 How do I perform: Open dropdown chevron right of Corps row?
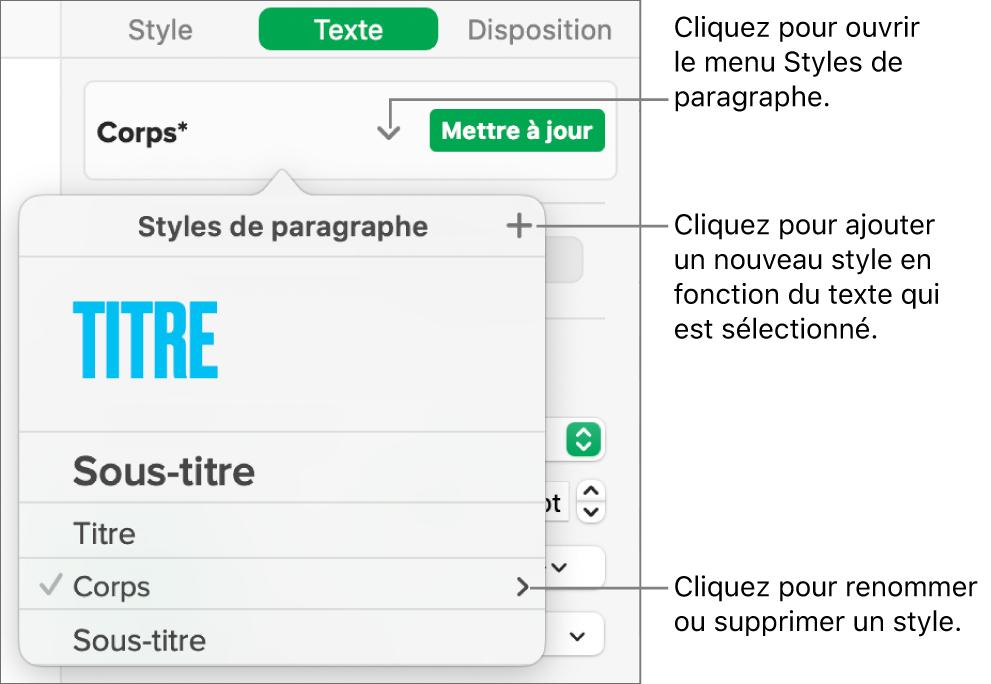pos(562,567)
